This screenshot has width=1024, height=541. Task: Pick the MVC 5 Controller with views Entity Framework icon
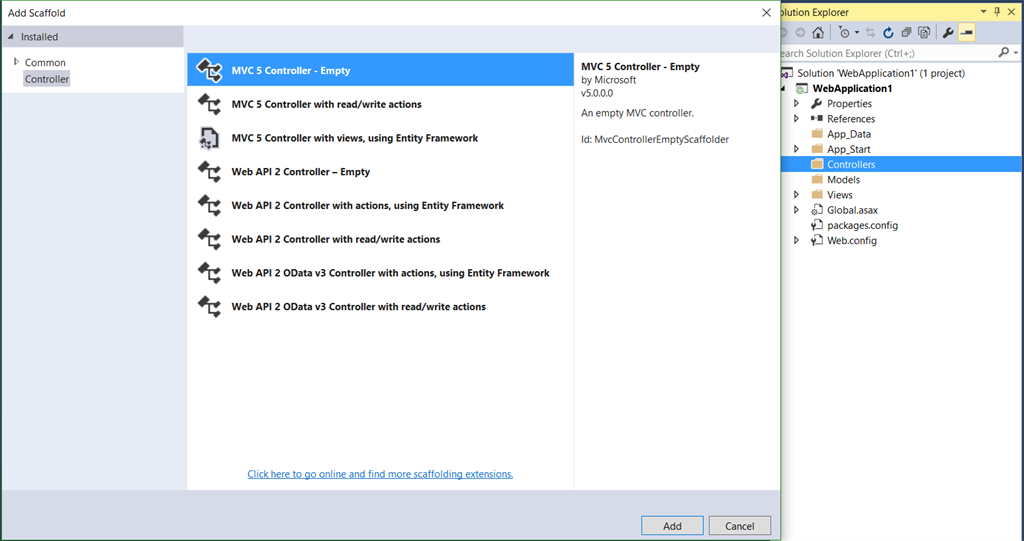click(x=210, y=138)
